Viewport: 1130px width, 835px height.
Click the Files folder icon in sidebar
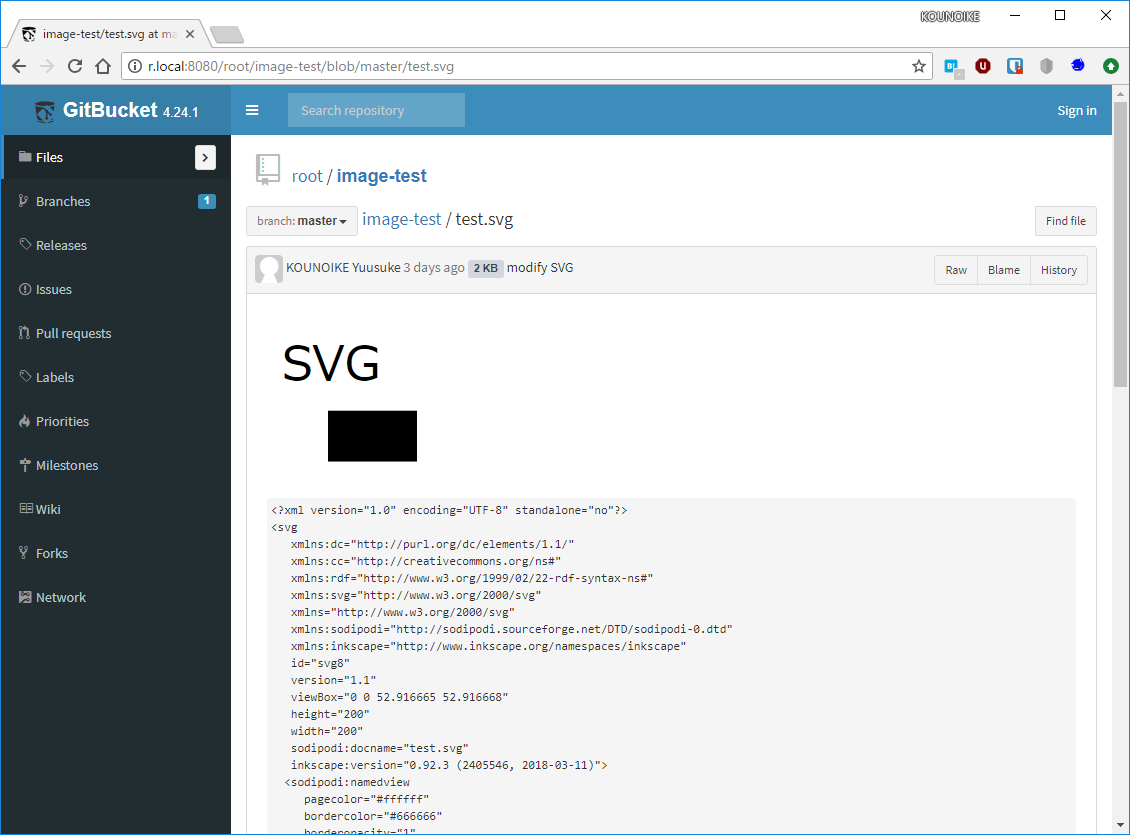(25, 156)
